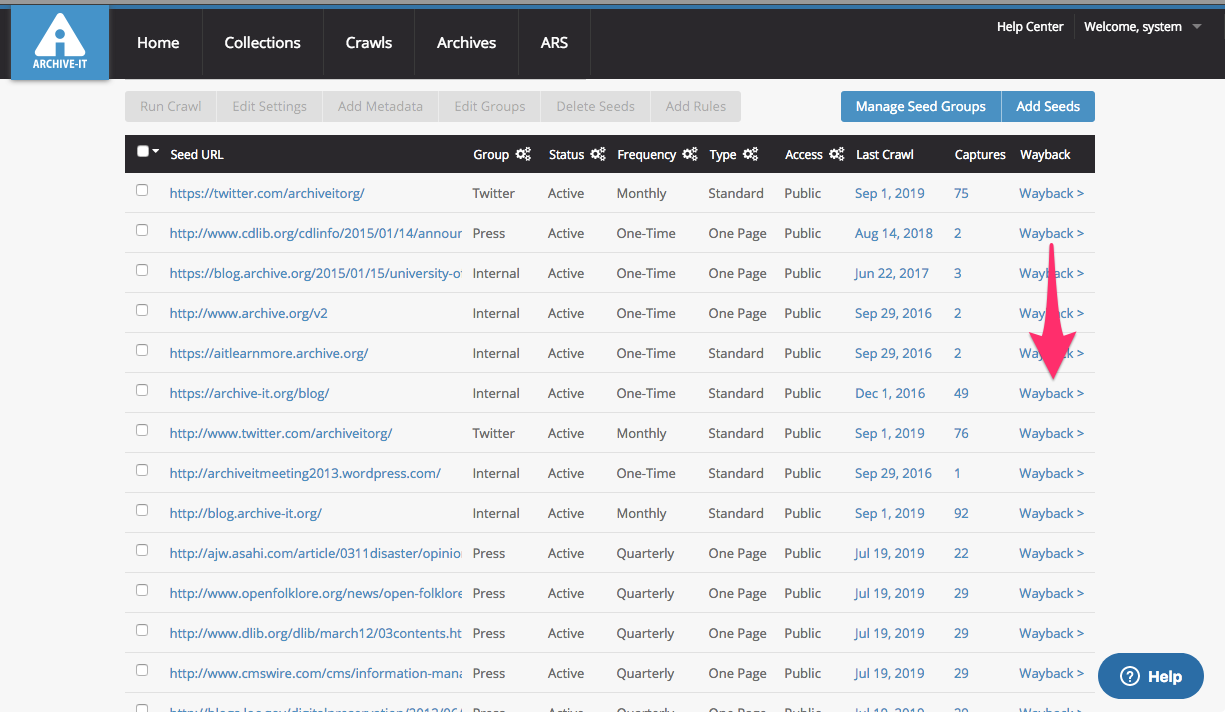Open the Collections menu
This screenshot has height=712, width=1225.
[x=262, y=42]
